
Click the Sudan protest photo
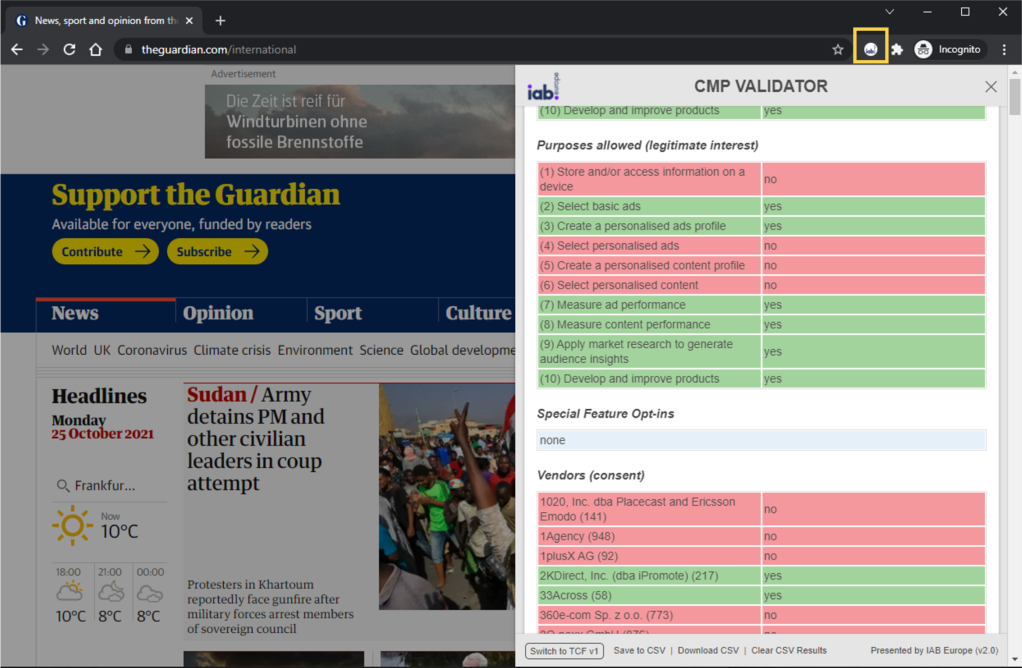[x=447, y=497]
